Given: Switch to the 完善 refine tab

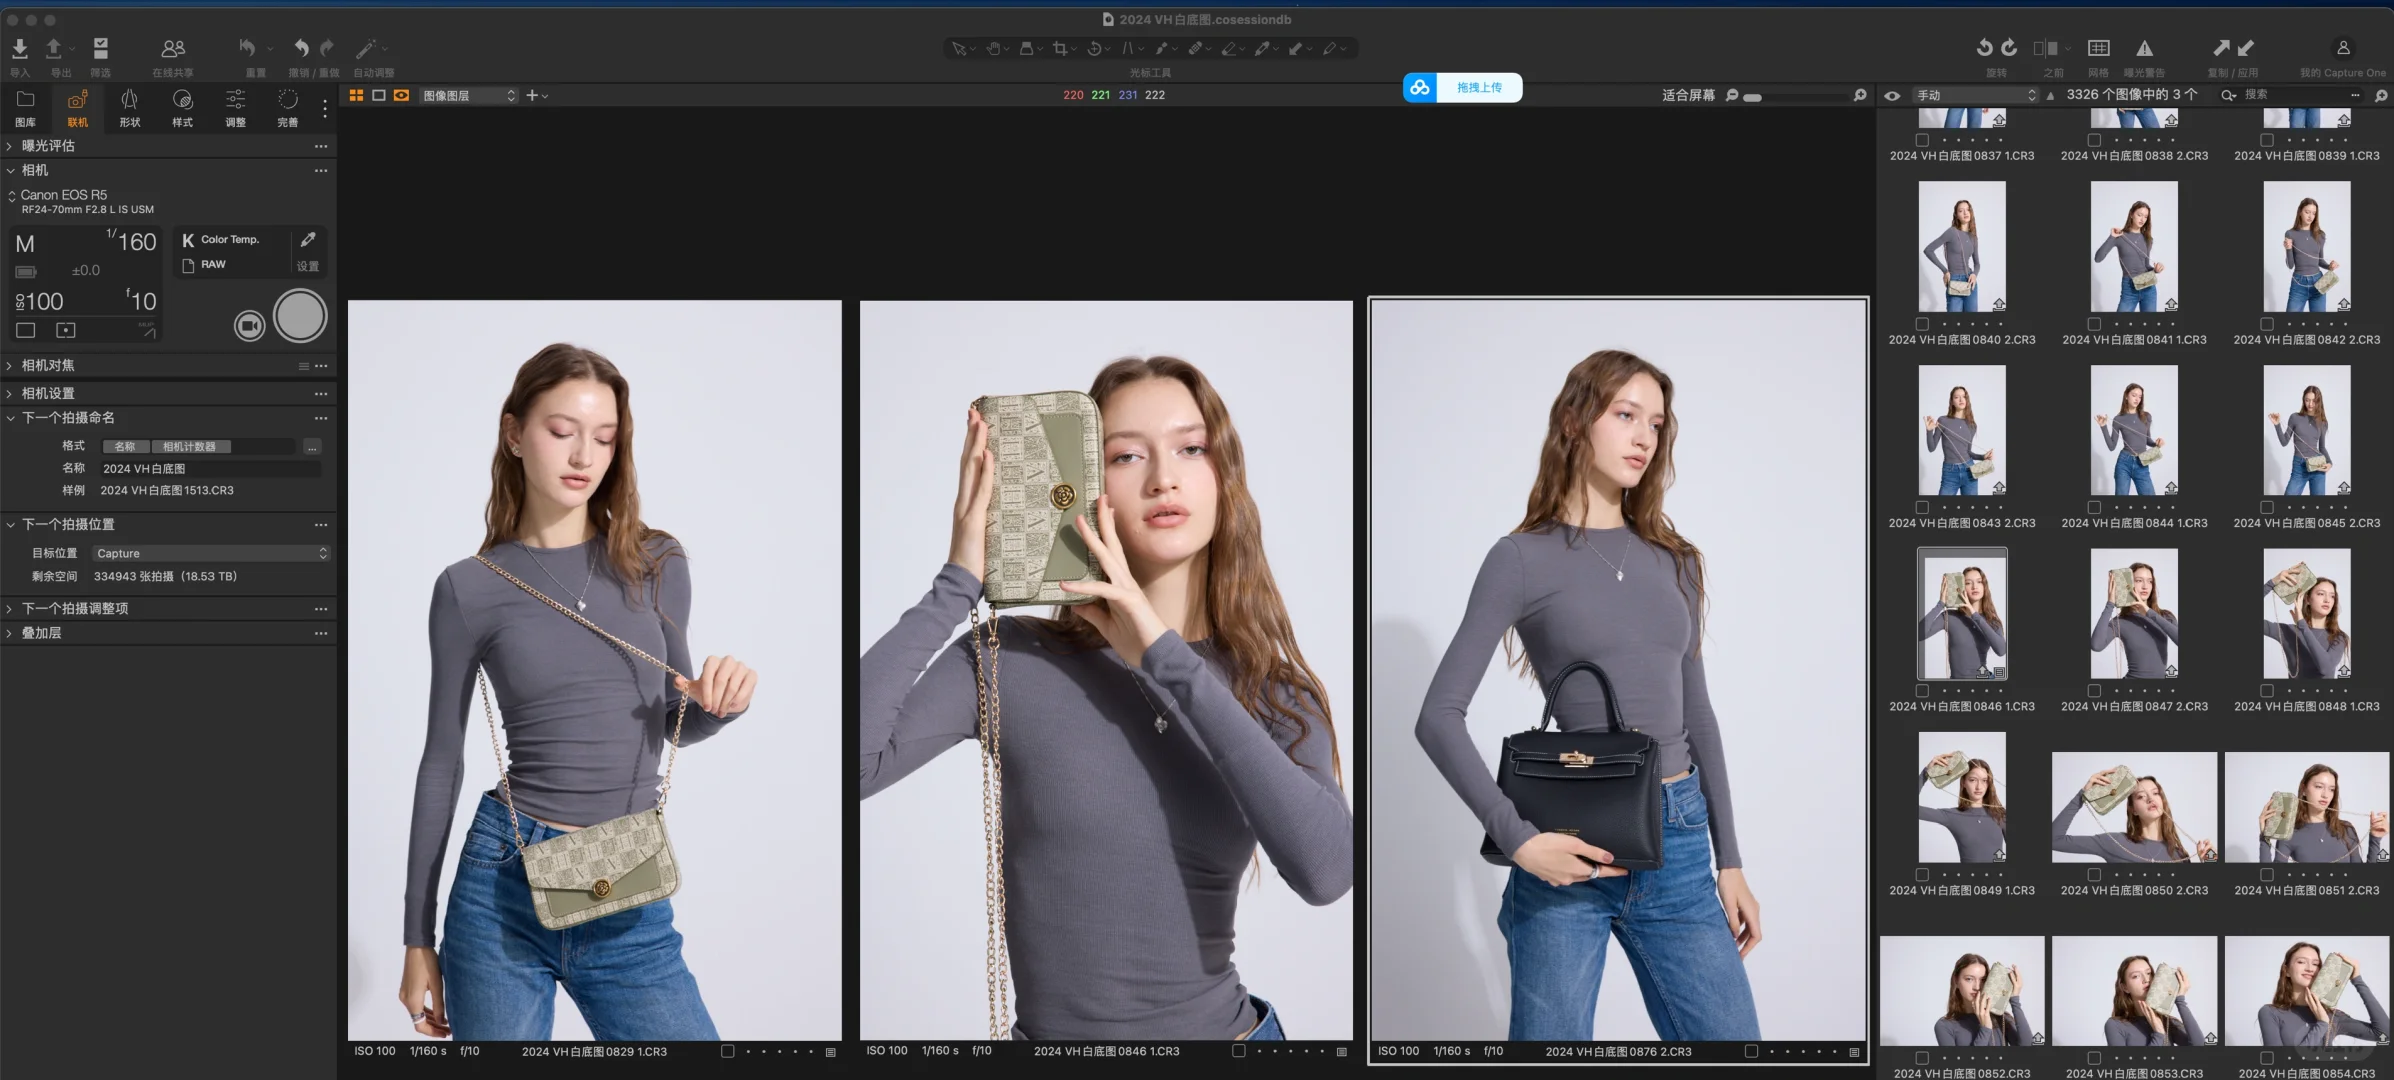Looking at the screenshot, I should (x=287, y=108).
